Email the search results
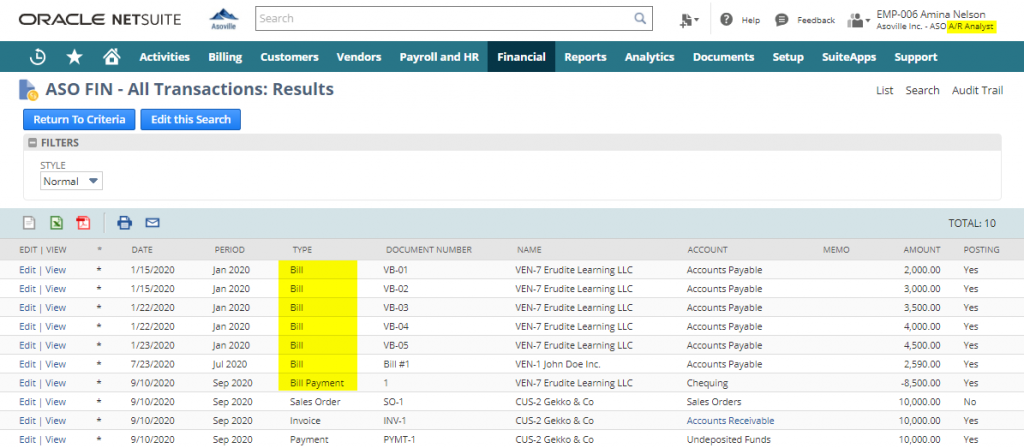1024x448 pixels. (152, 223)
